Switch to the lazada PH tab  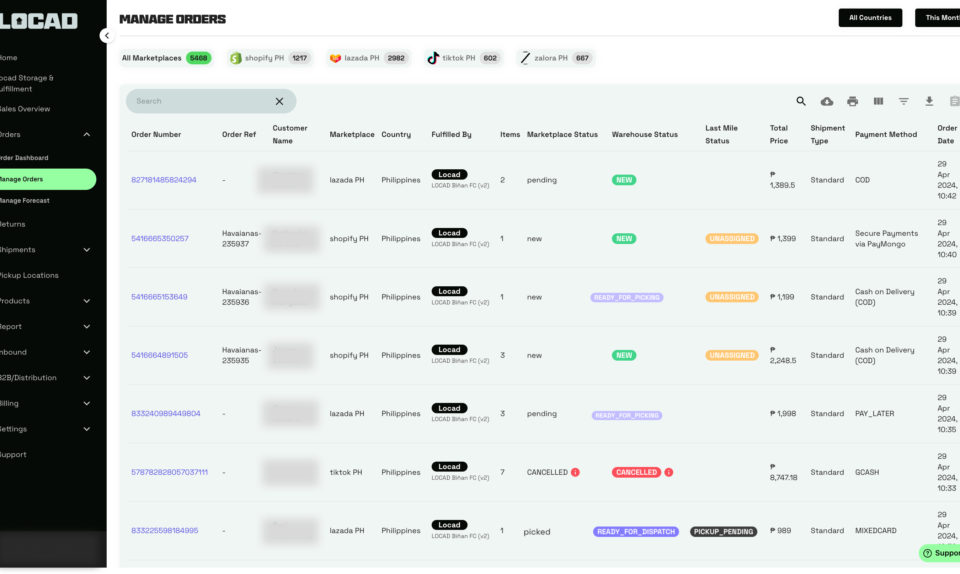coord(368,58)
